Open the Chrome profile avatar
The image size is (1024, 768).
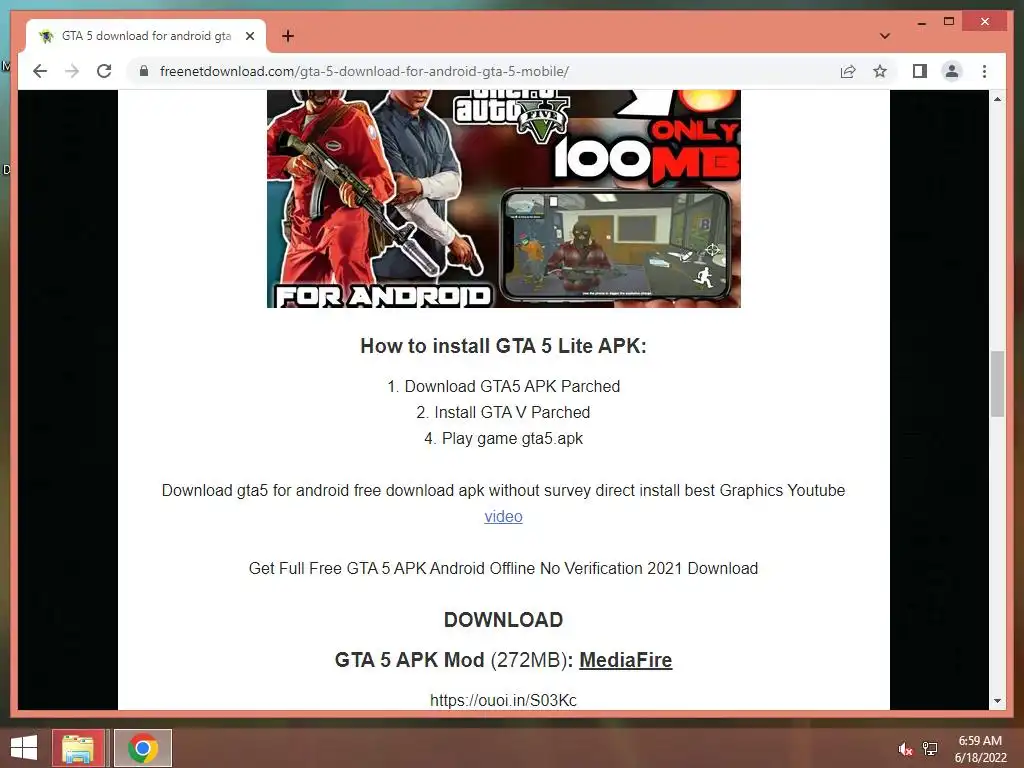pos(952,71)
